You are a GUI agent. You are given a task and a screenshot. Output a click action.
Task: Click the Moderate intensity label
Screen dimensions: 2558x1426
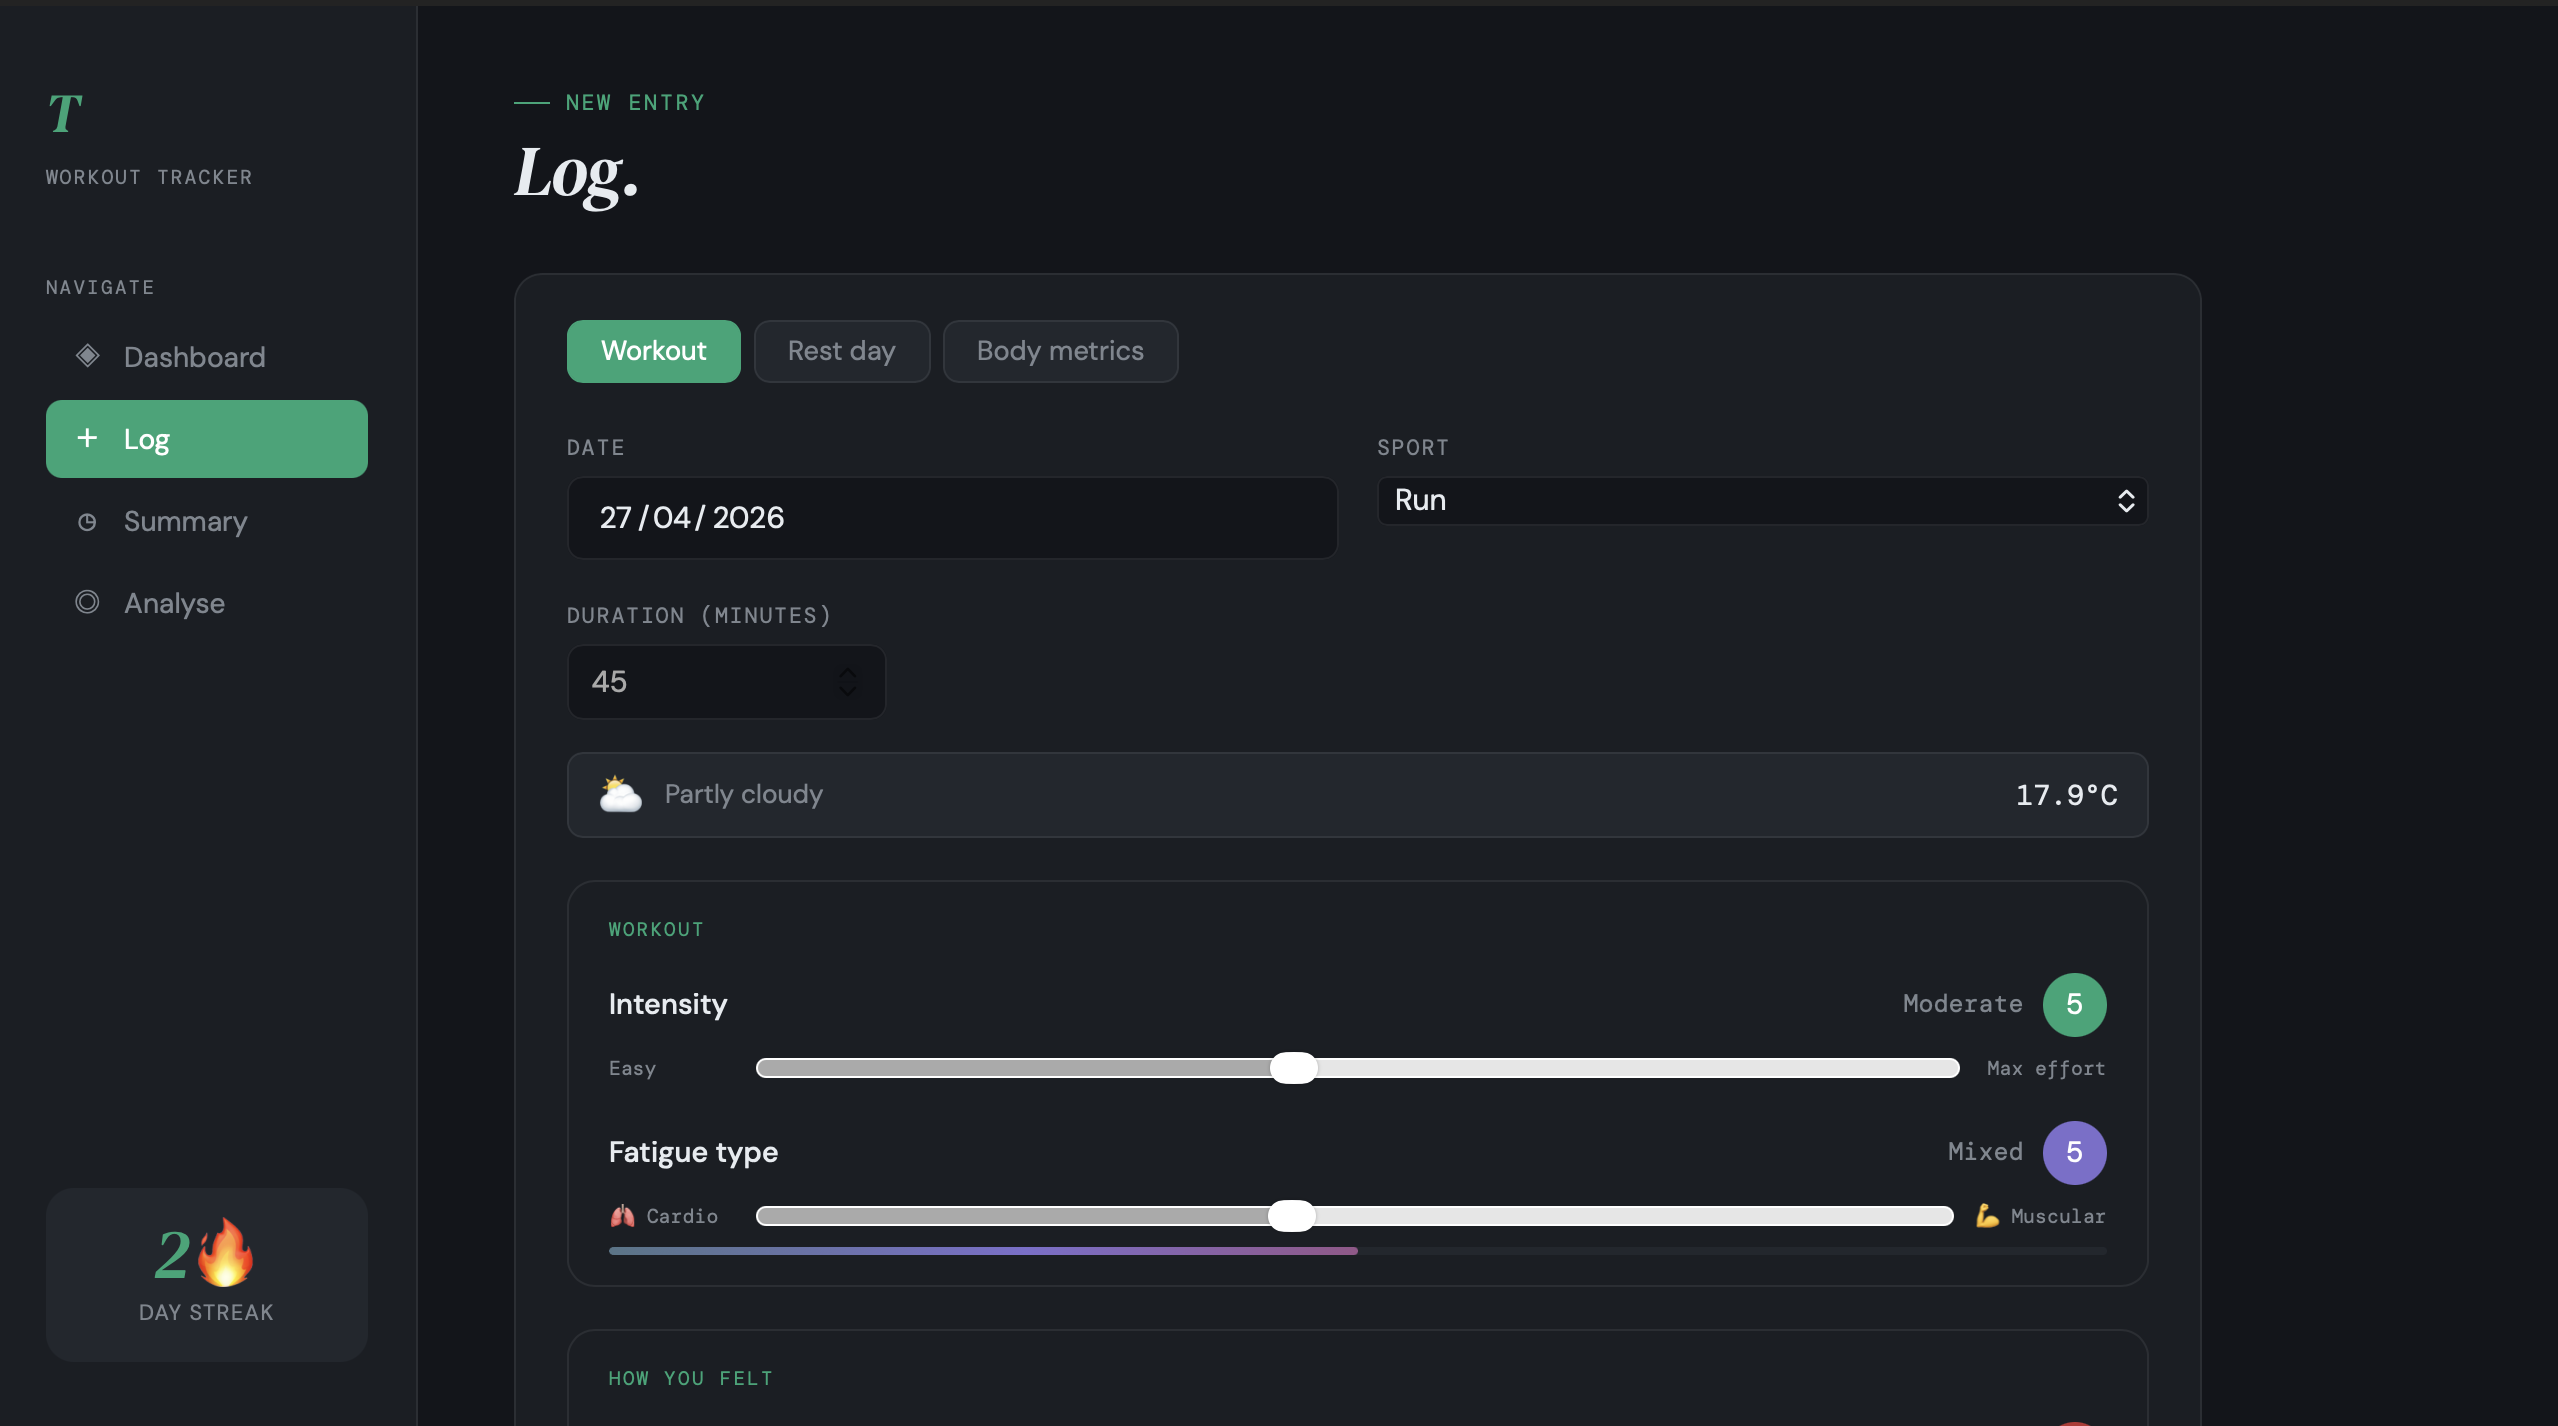coord(1963,1004)
